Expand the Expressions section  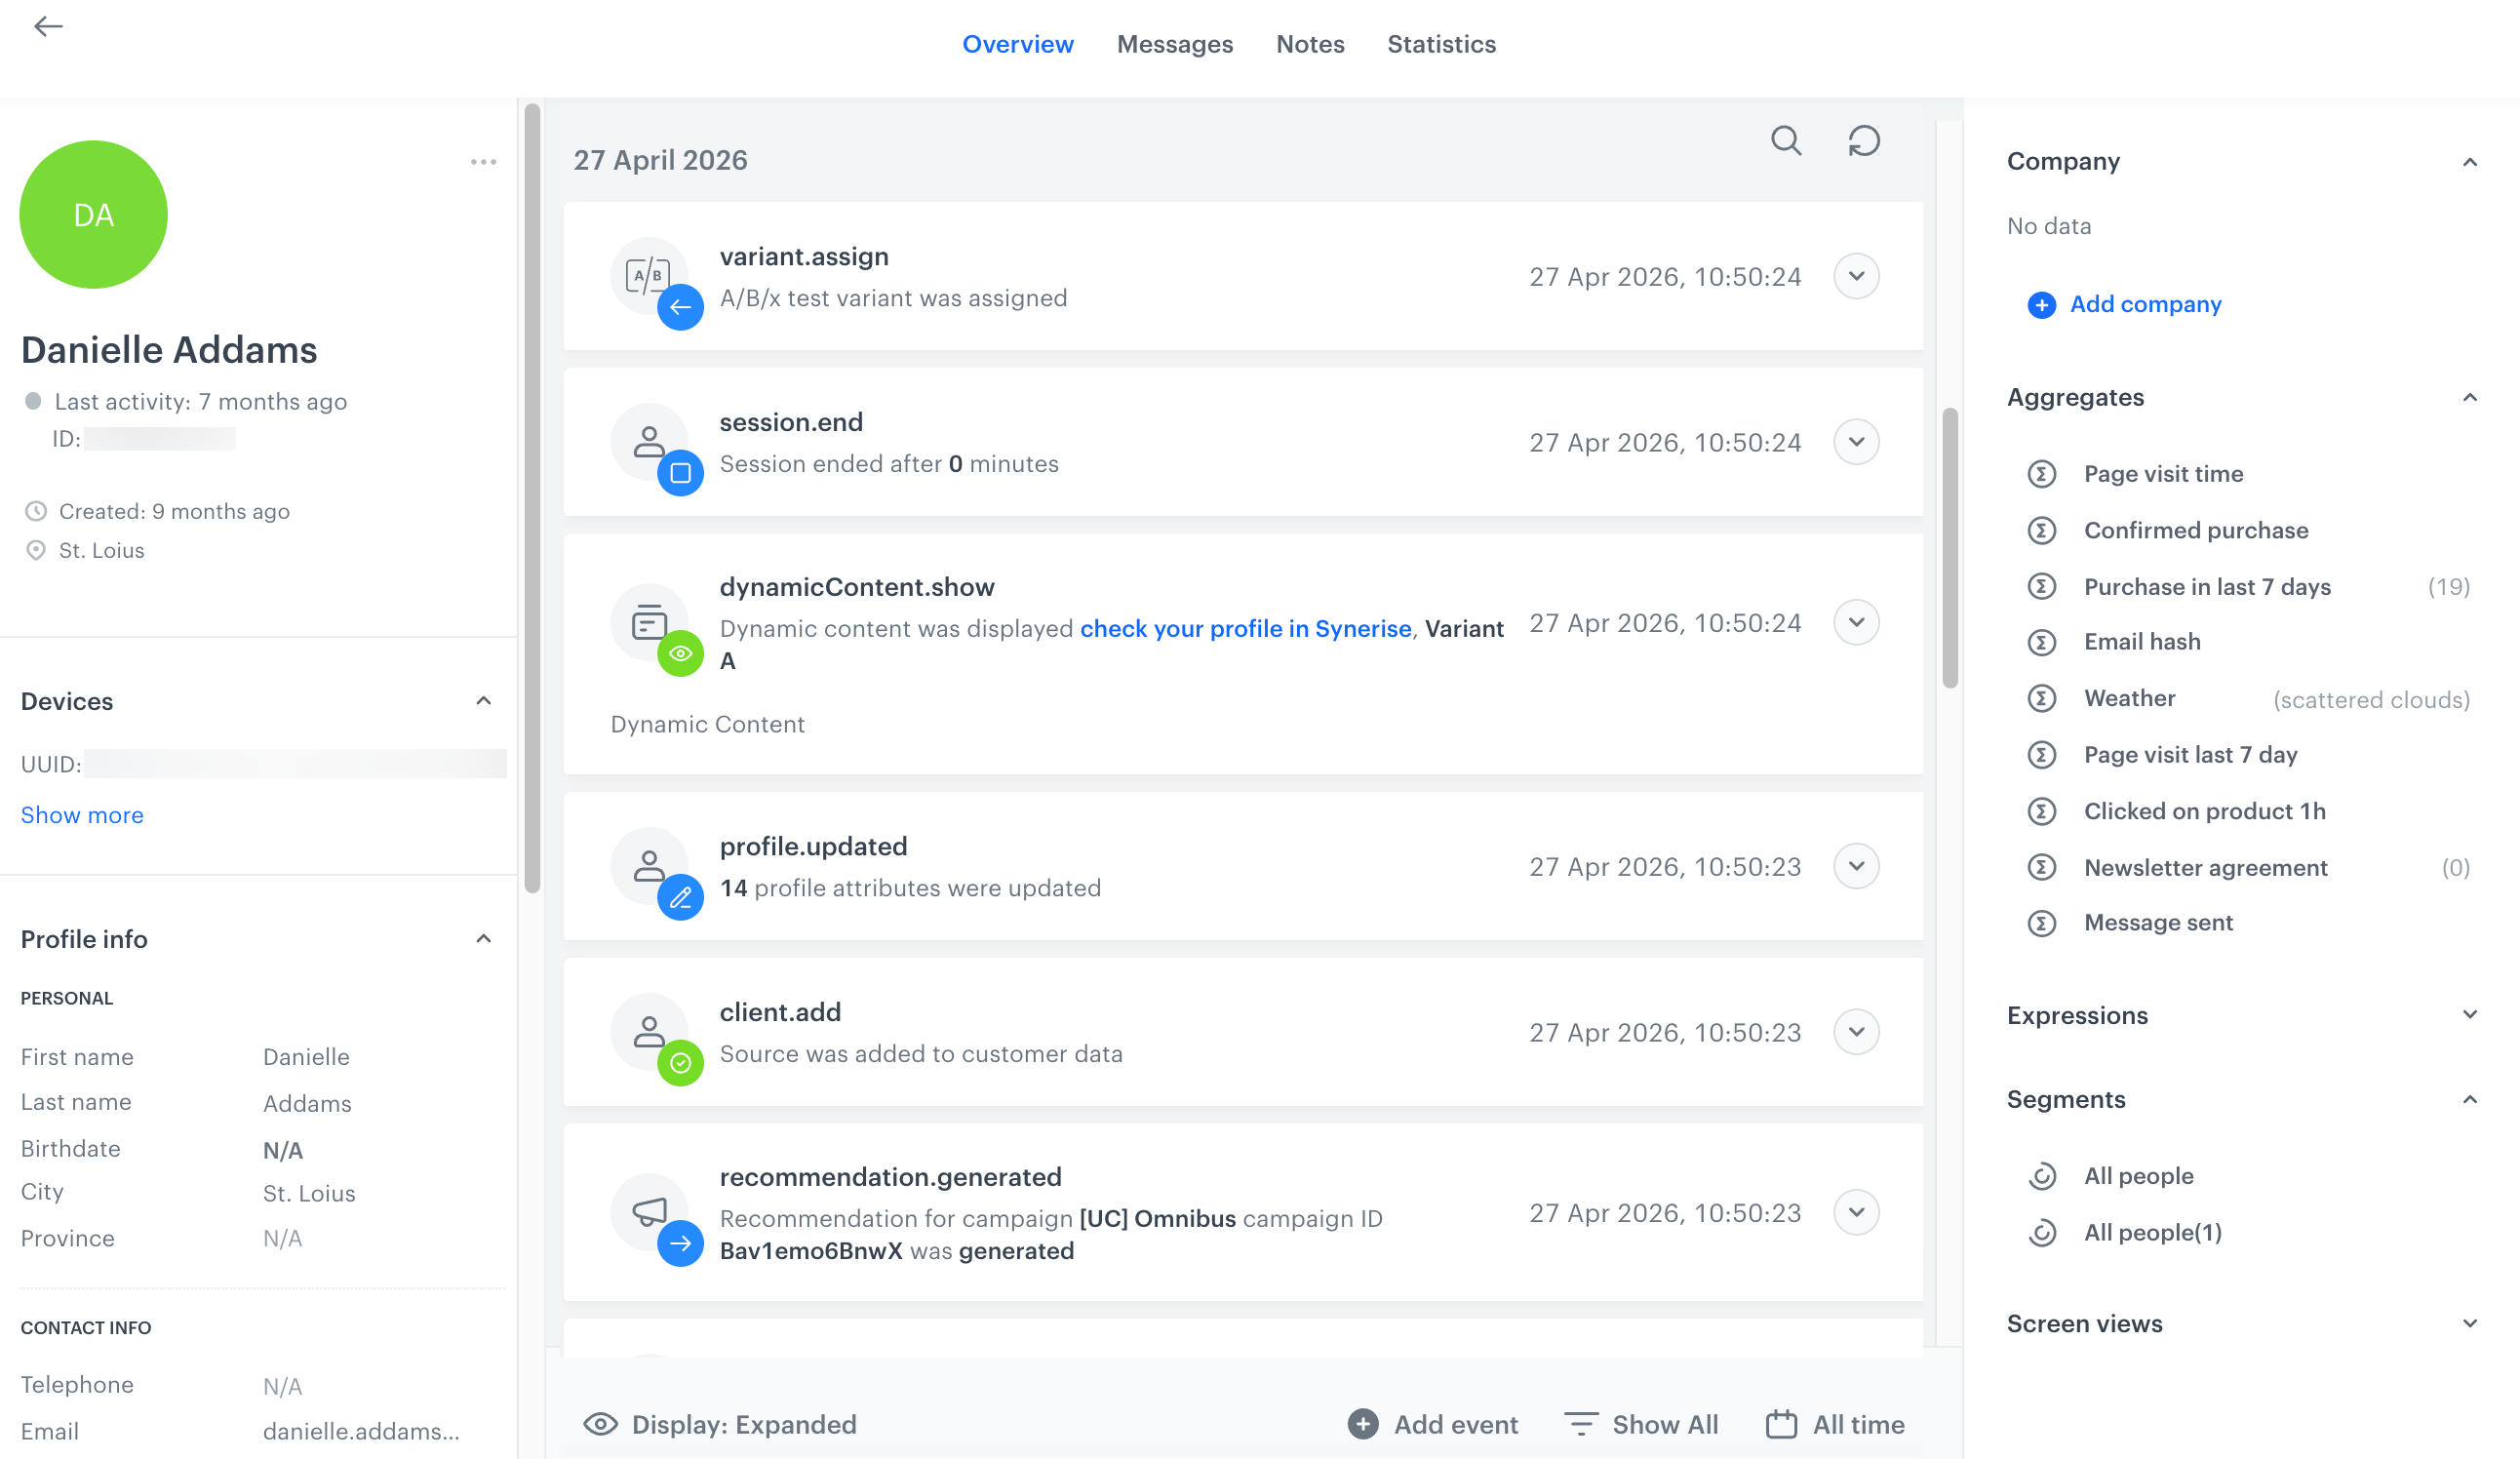tap(2469, 1015)
